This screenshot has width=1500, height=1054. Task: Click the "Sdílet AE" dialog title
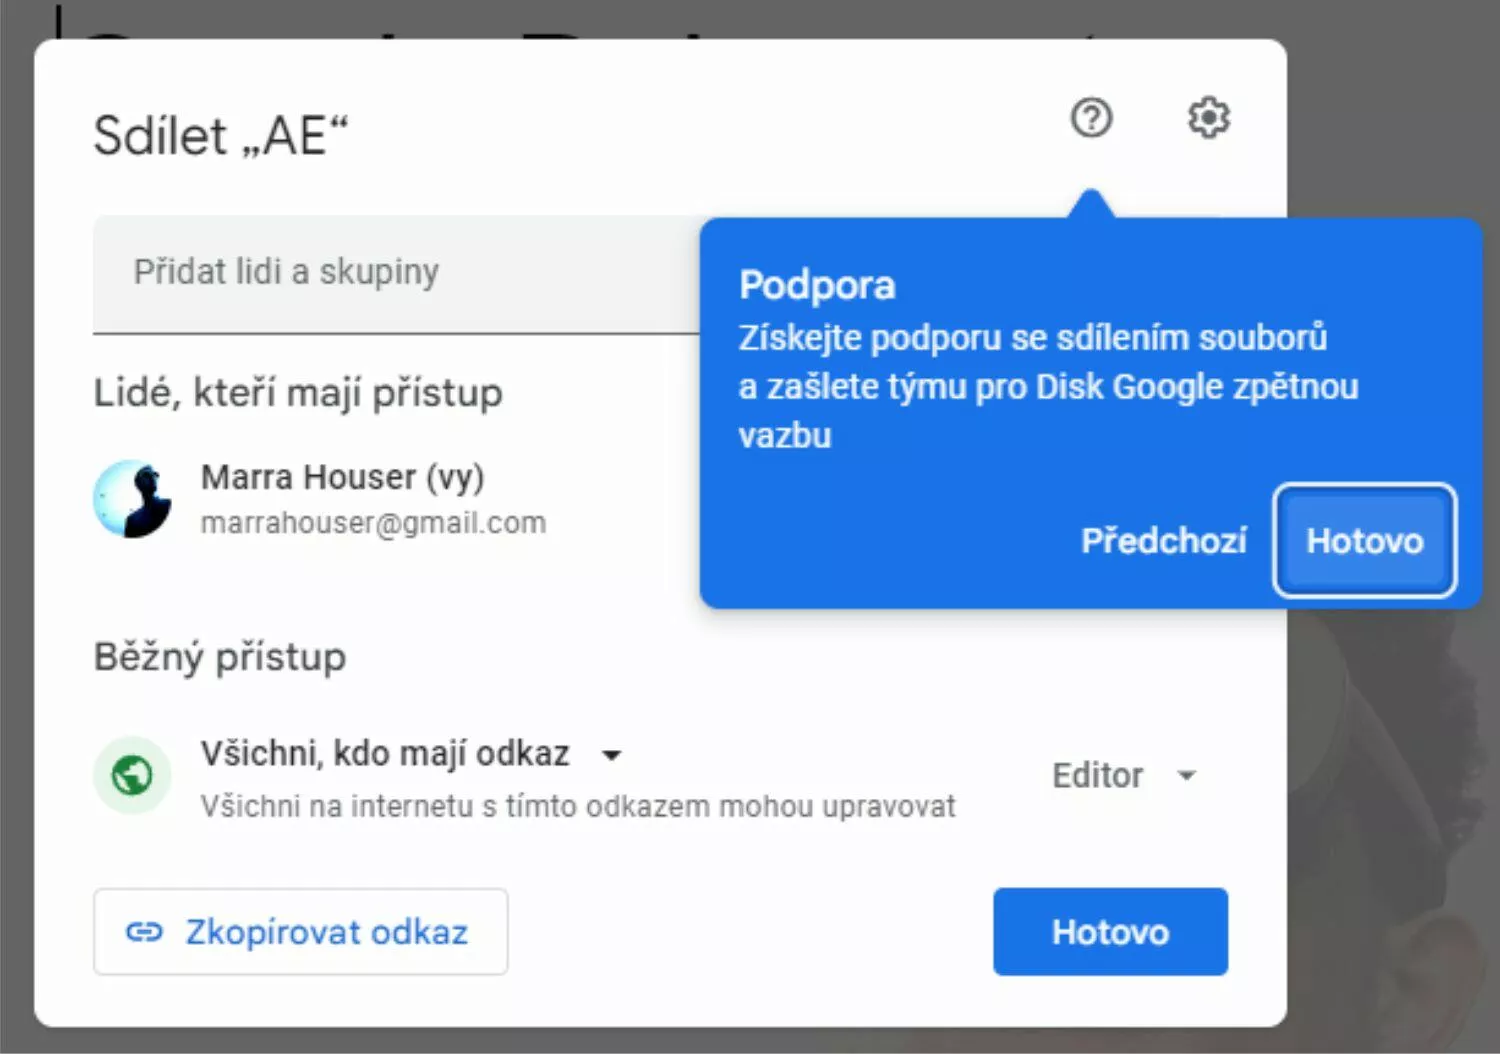click(x=221, y=136)
